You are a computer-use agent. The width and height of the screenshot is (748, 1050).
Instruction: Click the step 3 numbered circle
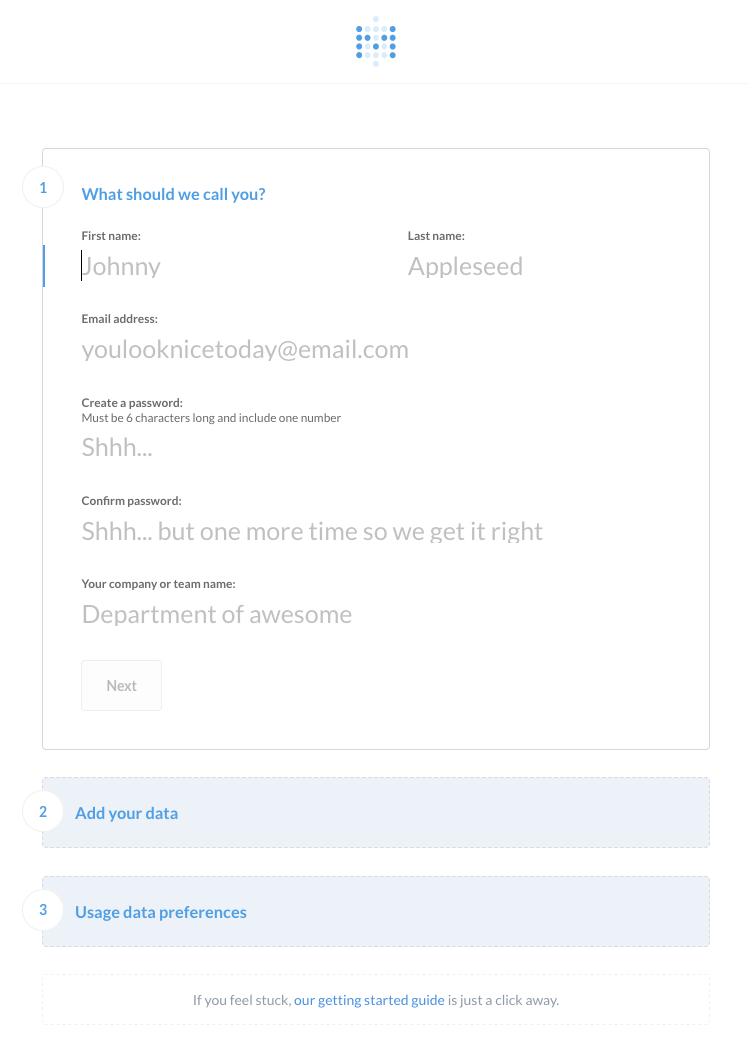coord(42,910)
